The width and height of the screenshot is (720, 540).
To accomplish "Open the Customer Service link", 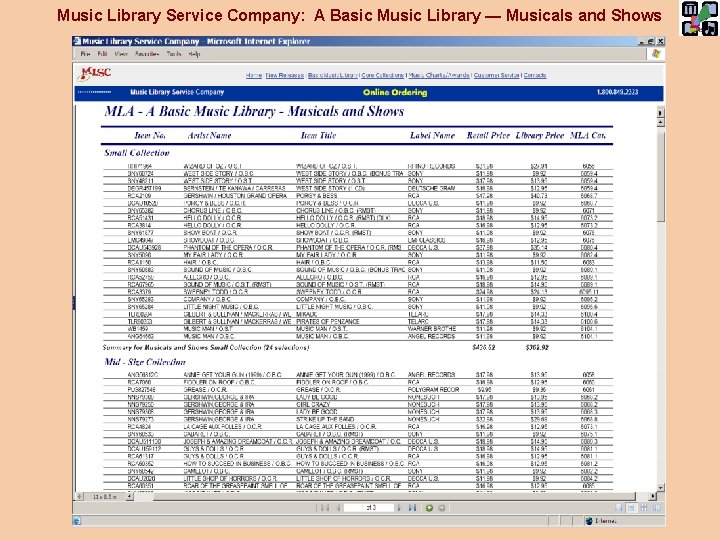I will [496, 75].
